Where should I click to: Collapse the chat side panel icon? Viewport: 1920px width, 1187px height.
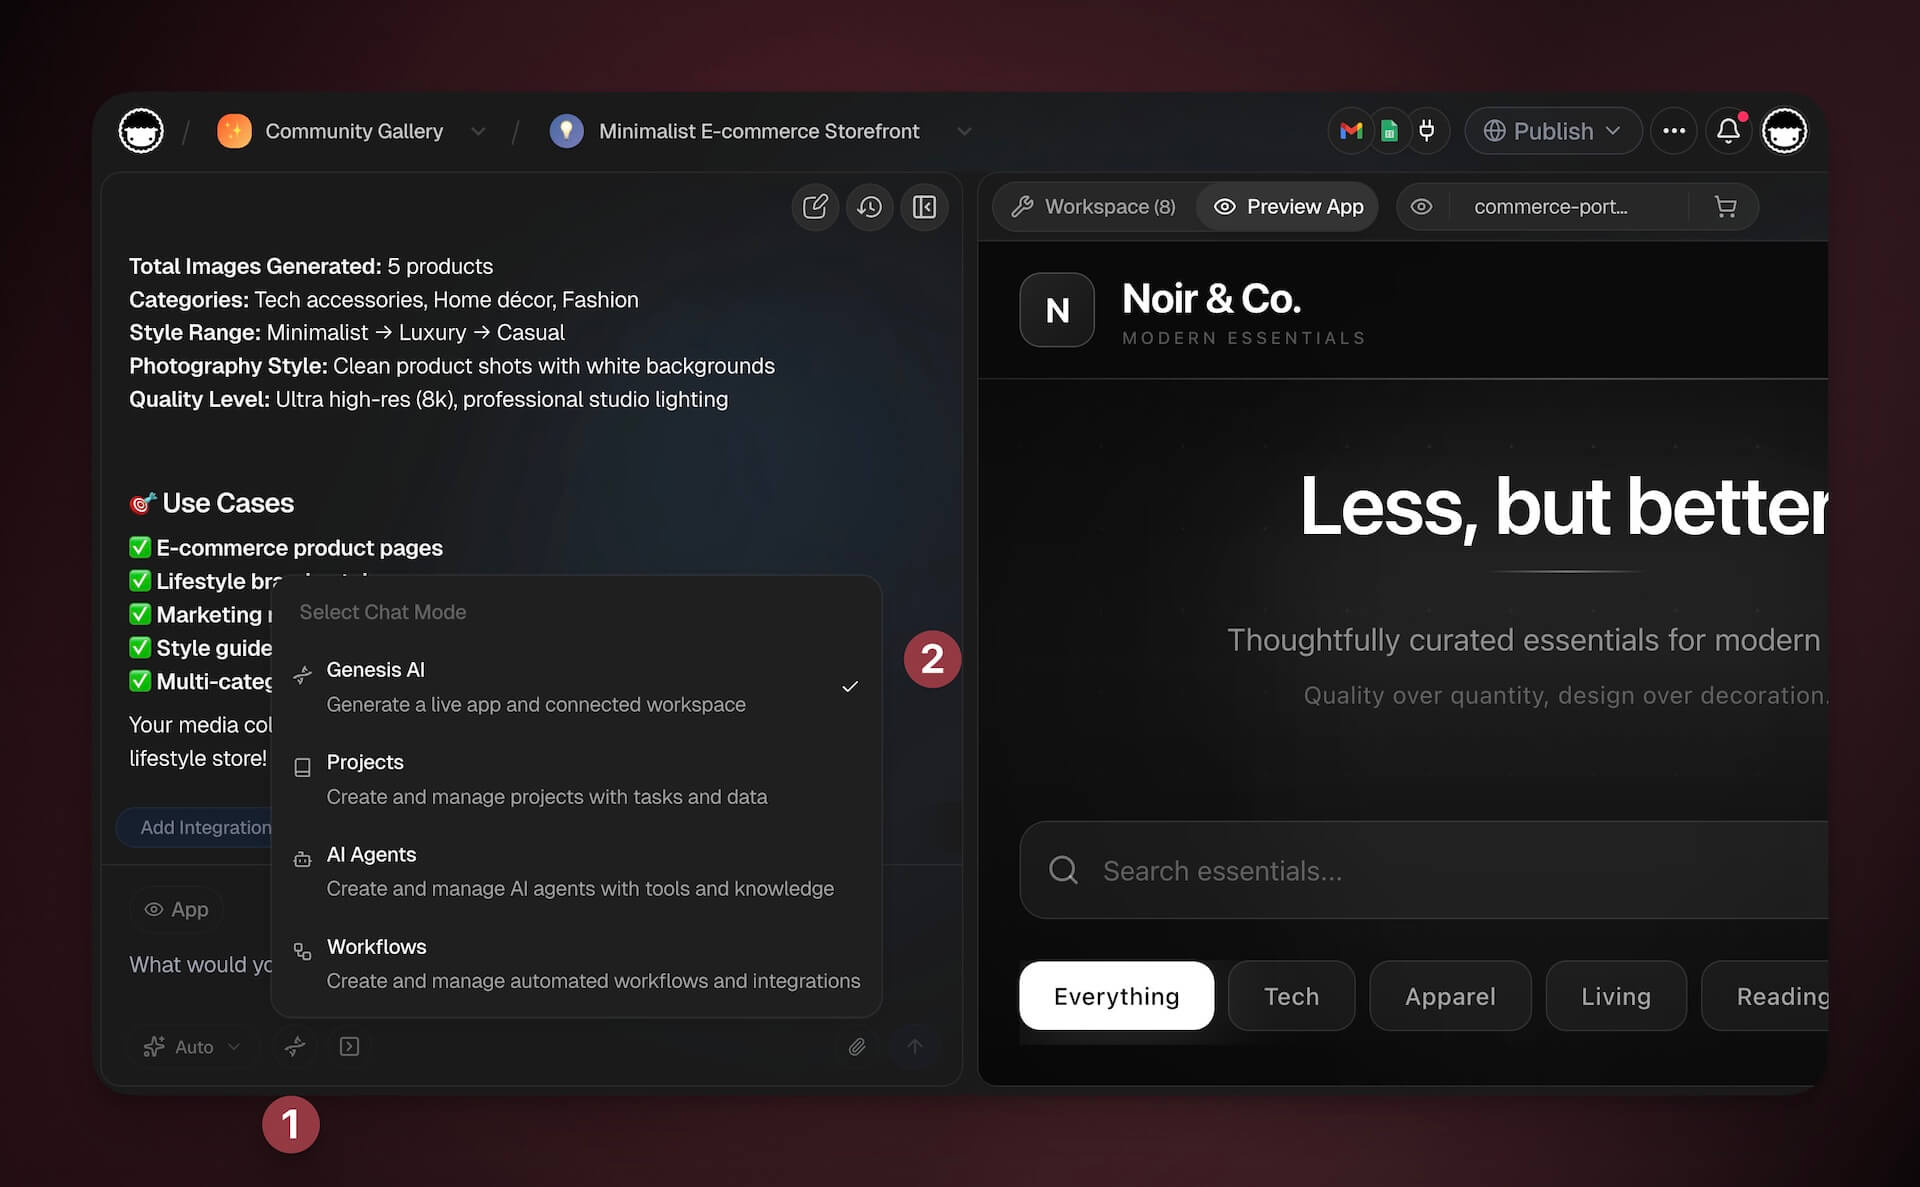point(924,207)
